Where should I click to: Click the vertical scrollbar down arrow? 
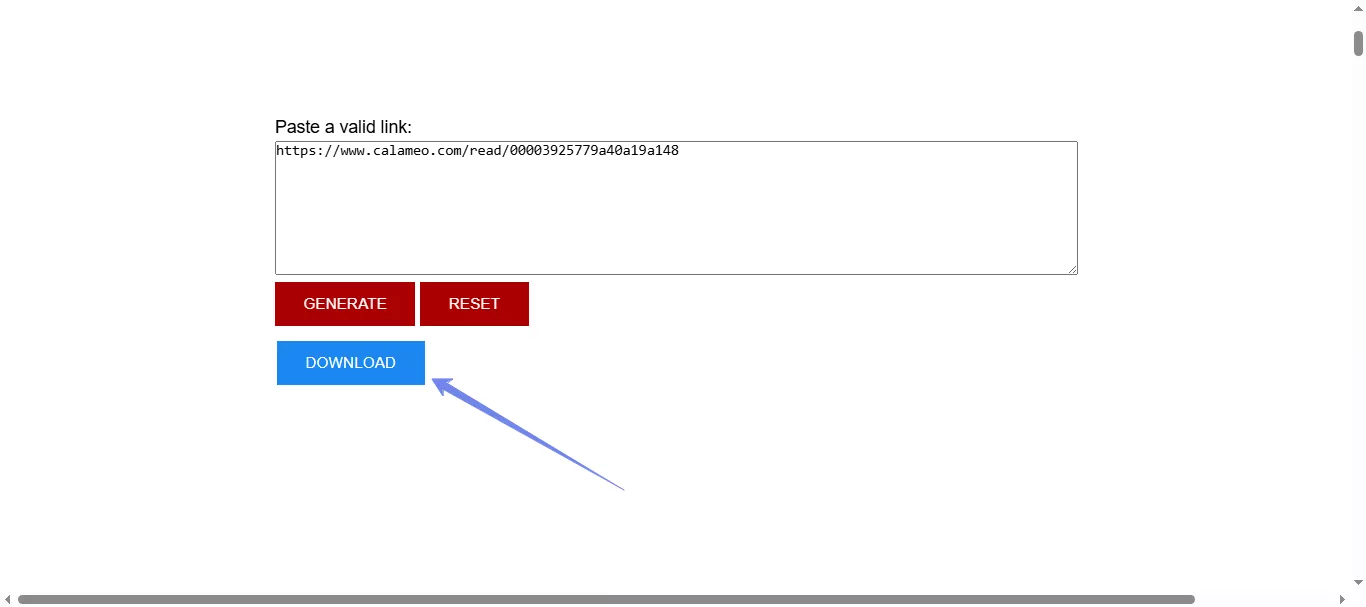pyautogui.click(x=1357, y=583)
